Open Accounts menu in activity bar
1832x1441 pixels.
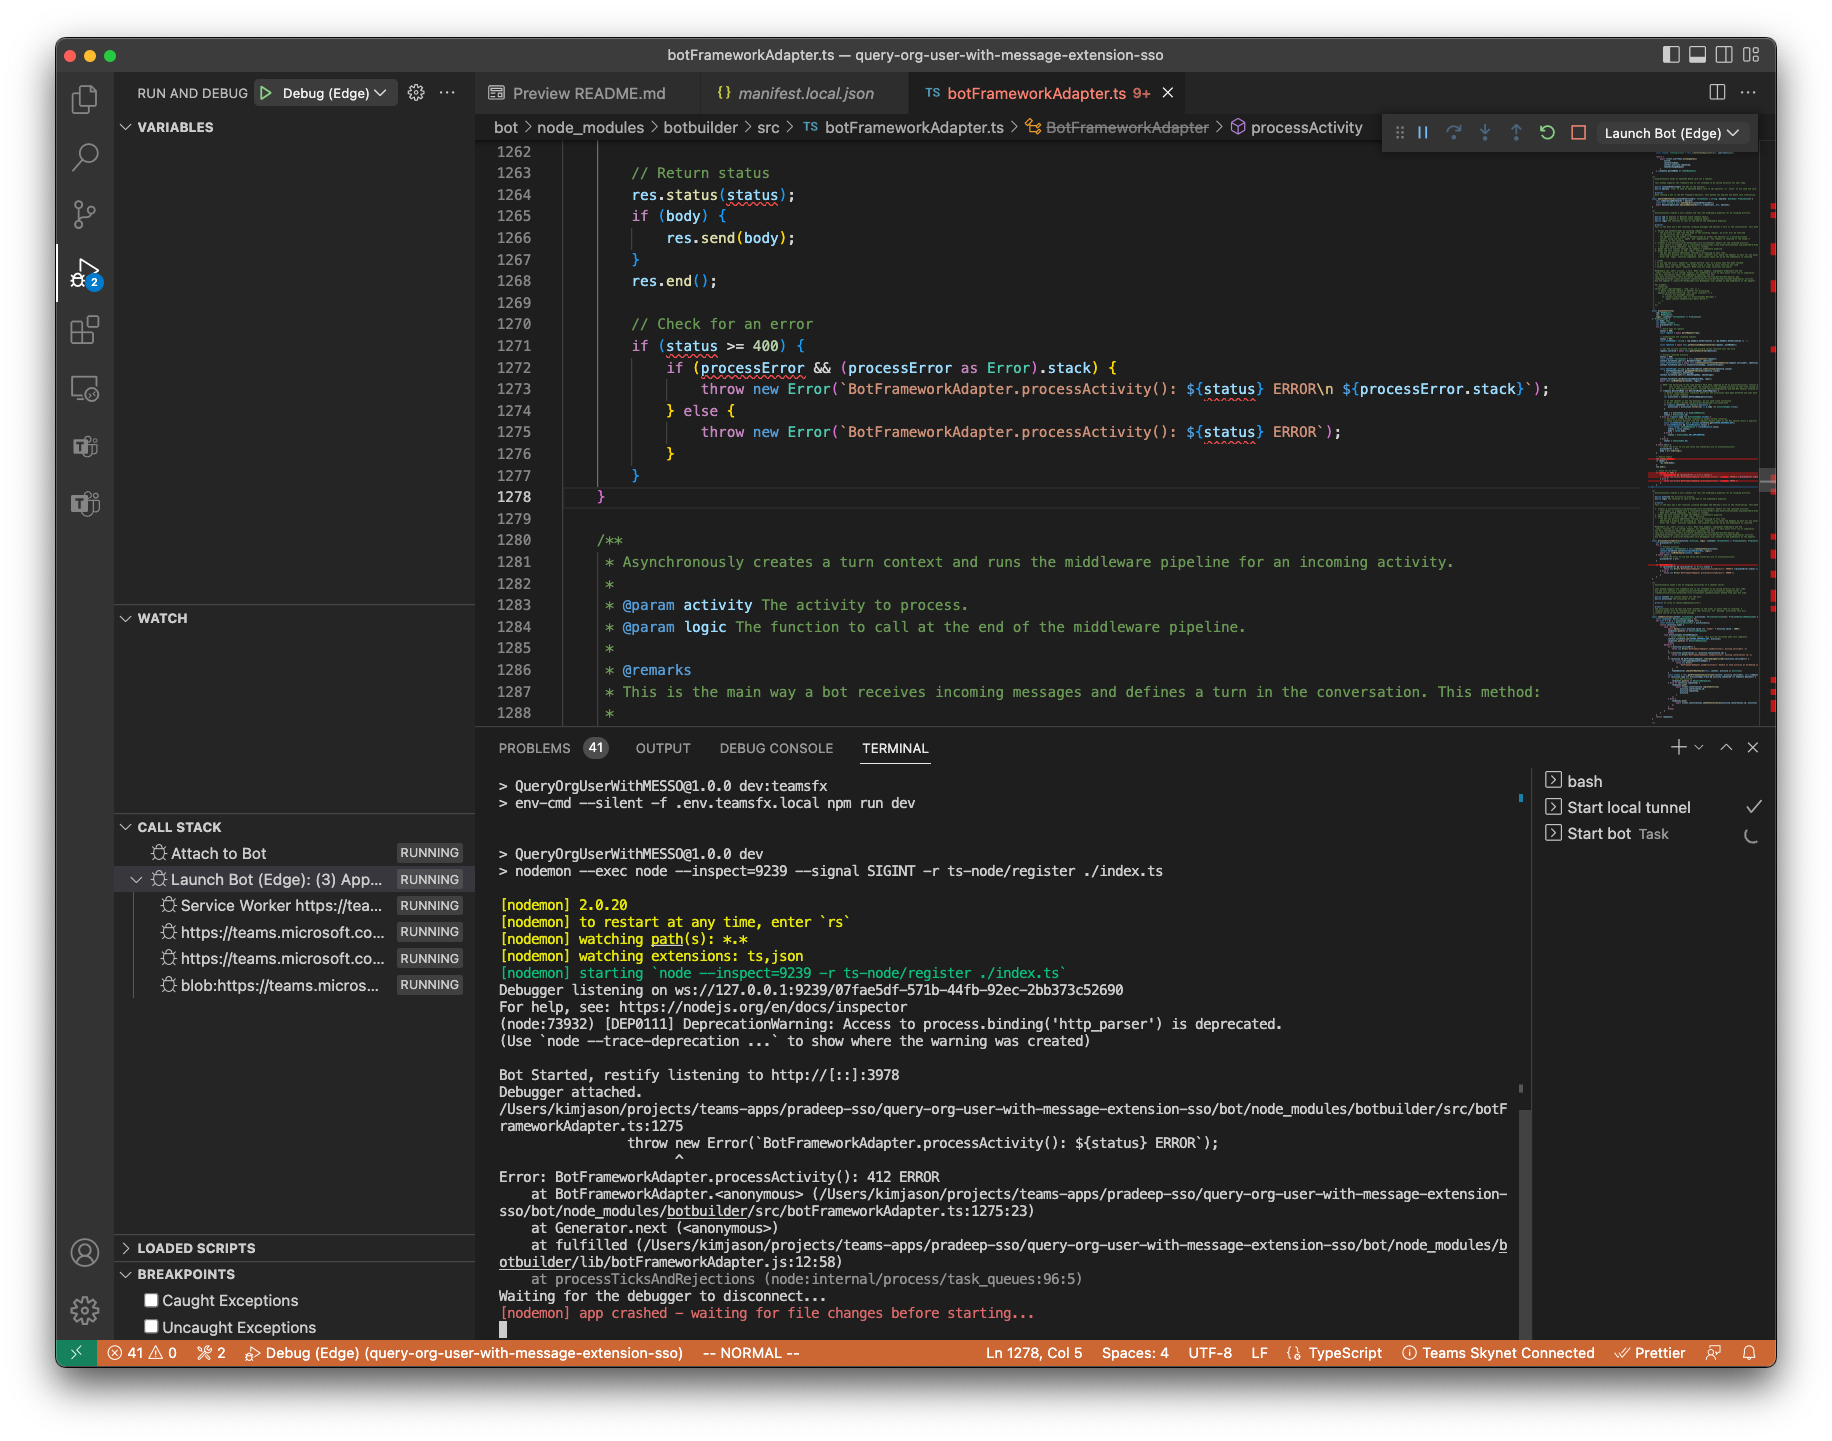point(85,1252)
